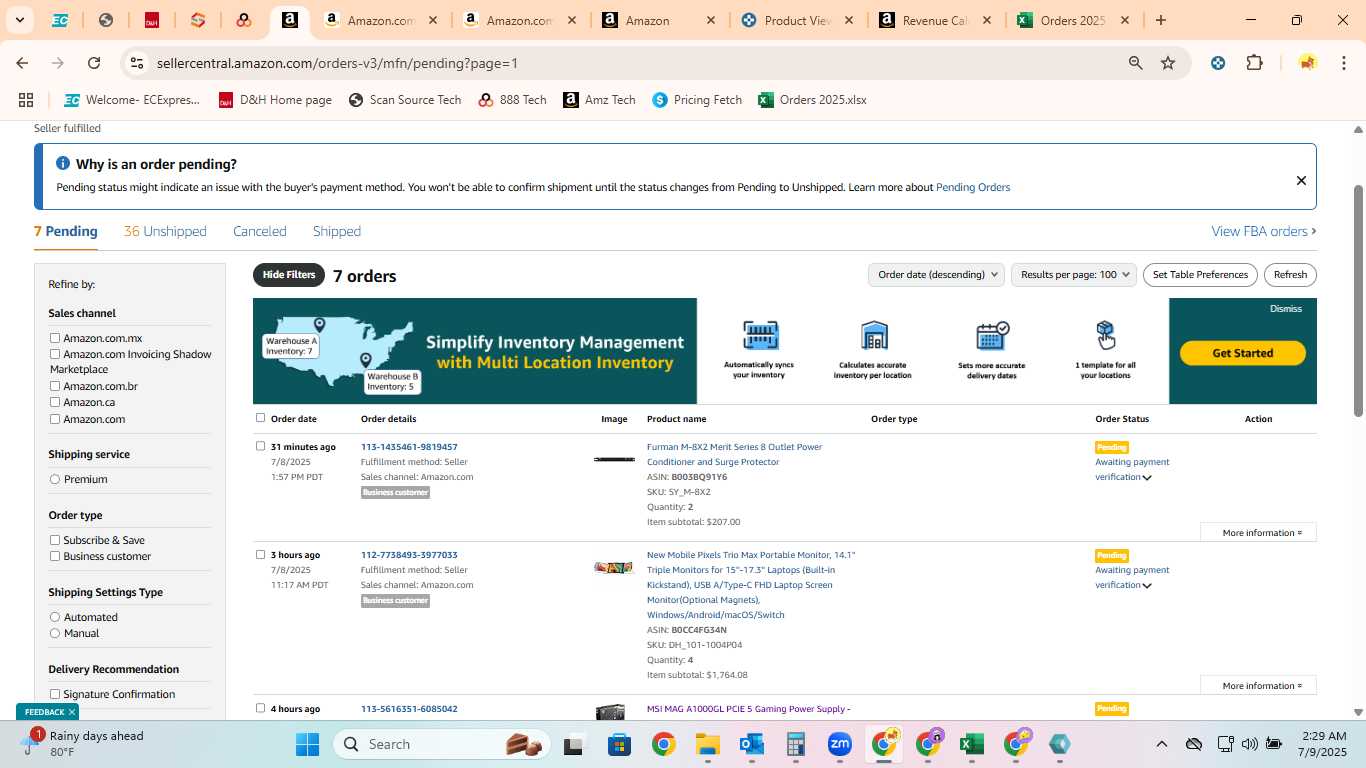Switch to the 36 Unshipped tab
Viewport: 1366px width, 768px height.
click(x=165, y=231)
